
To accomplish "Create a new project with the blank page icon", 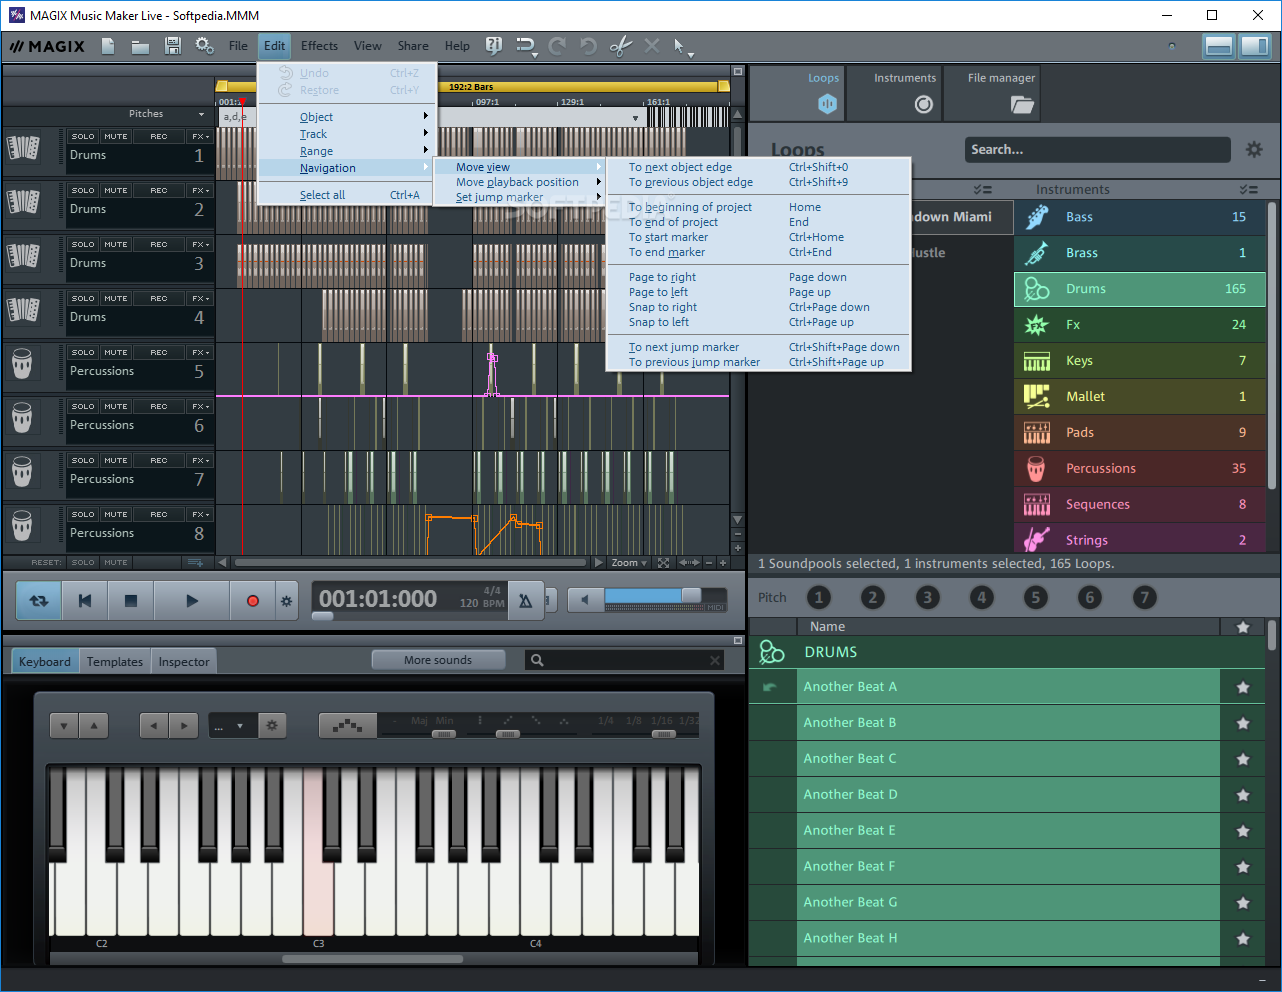I will pos(108,46).
